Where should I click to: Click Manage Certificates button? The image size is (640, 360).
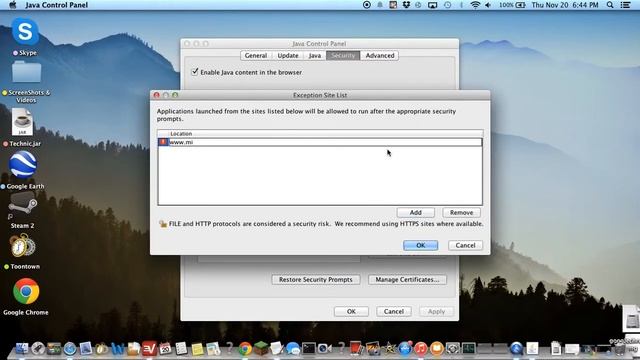407,280
